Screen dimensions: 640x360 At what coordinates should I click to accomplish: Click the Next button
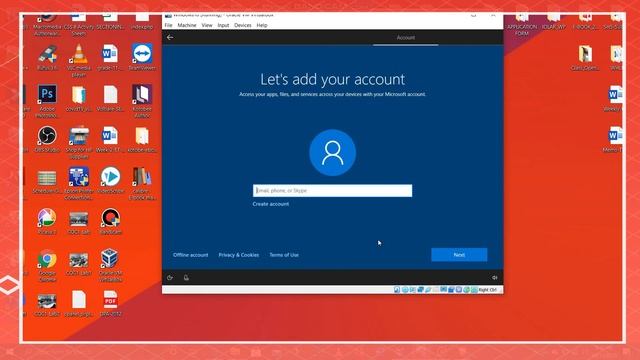click(x=459, y=255)
